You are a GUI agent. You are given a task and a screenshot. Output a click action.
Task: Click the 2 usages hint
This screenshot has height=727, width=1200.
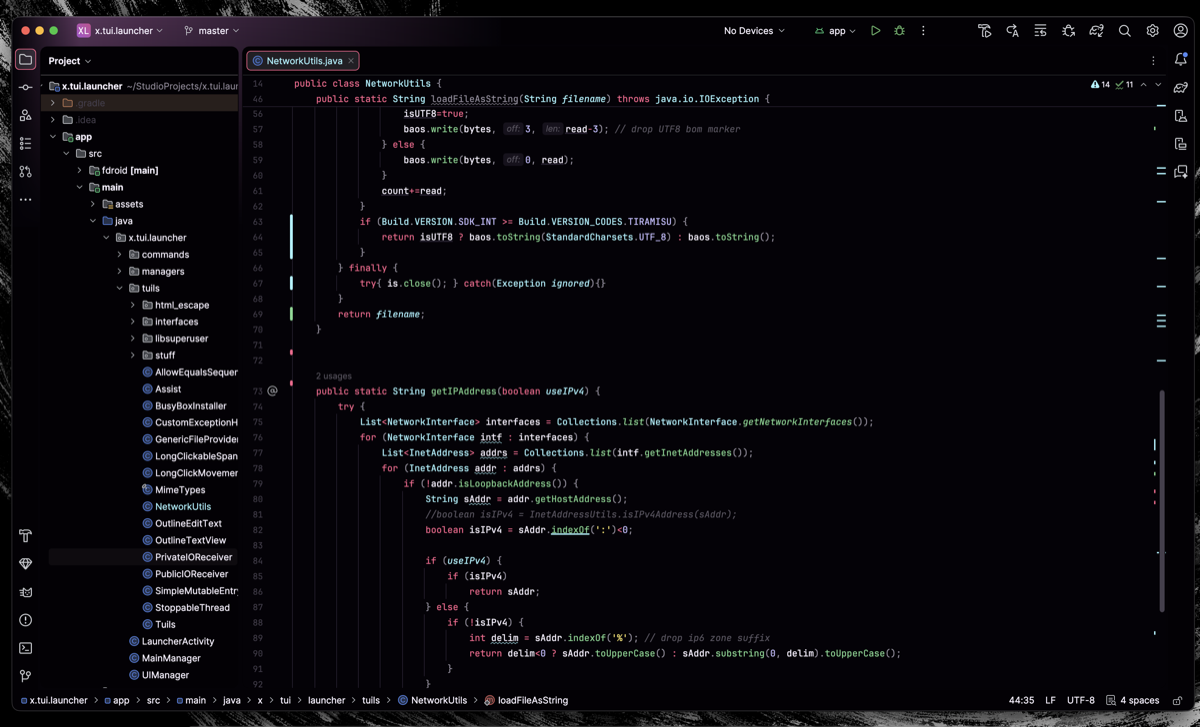tap(334, 376)
